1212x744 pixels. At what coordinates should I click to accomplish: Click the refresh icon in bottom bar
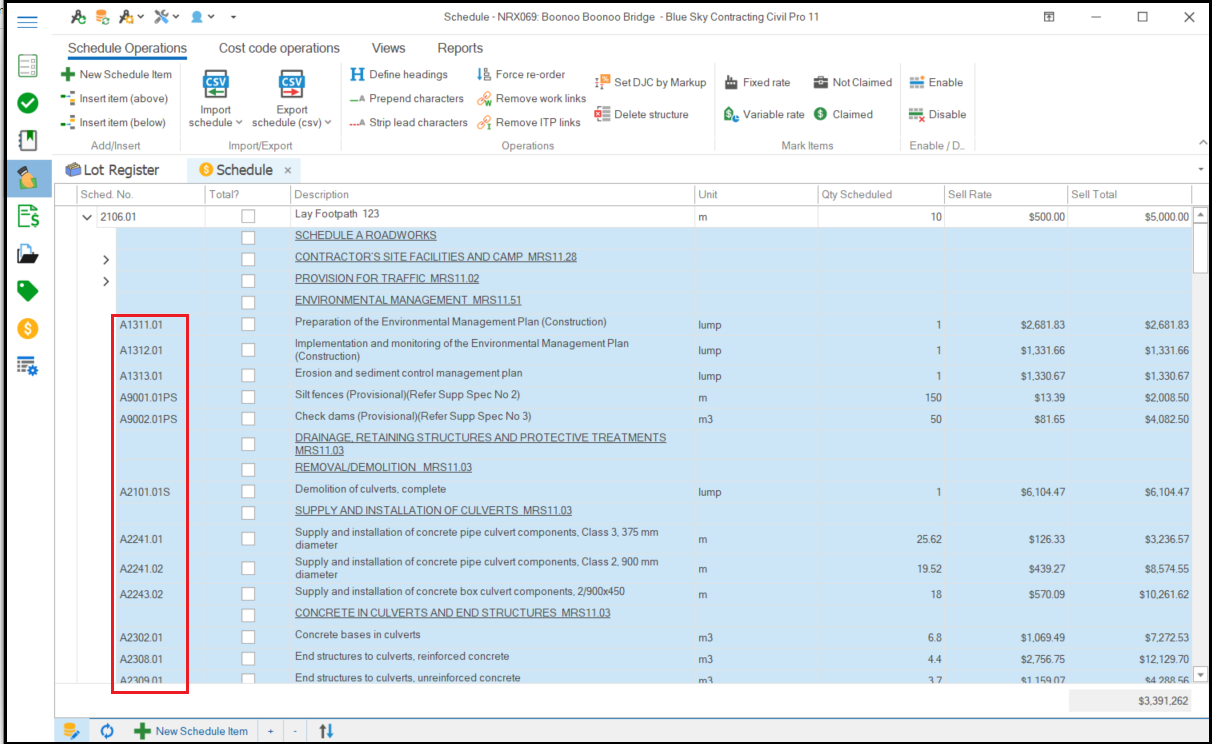point(107,731)
